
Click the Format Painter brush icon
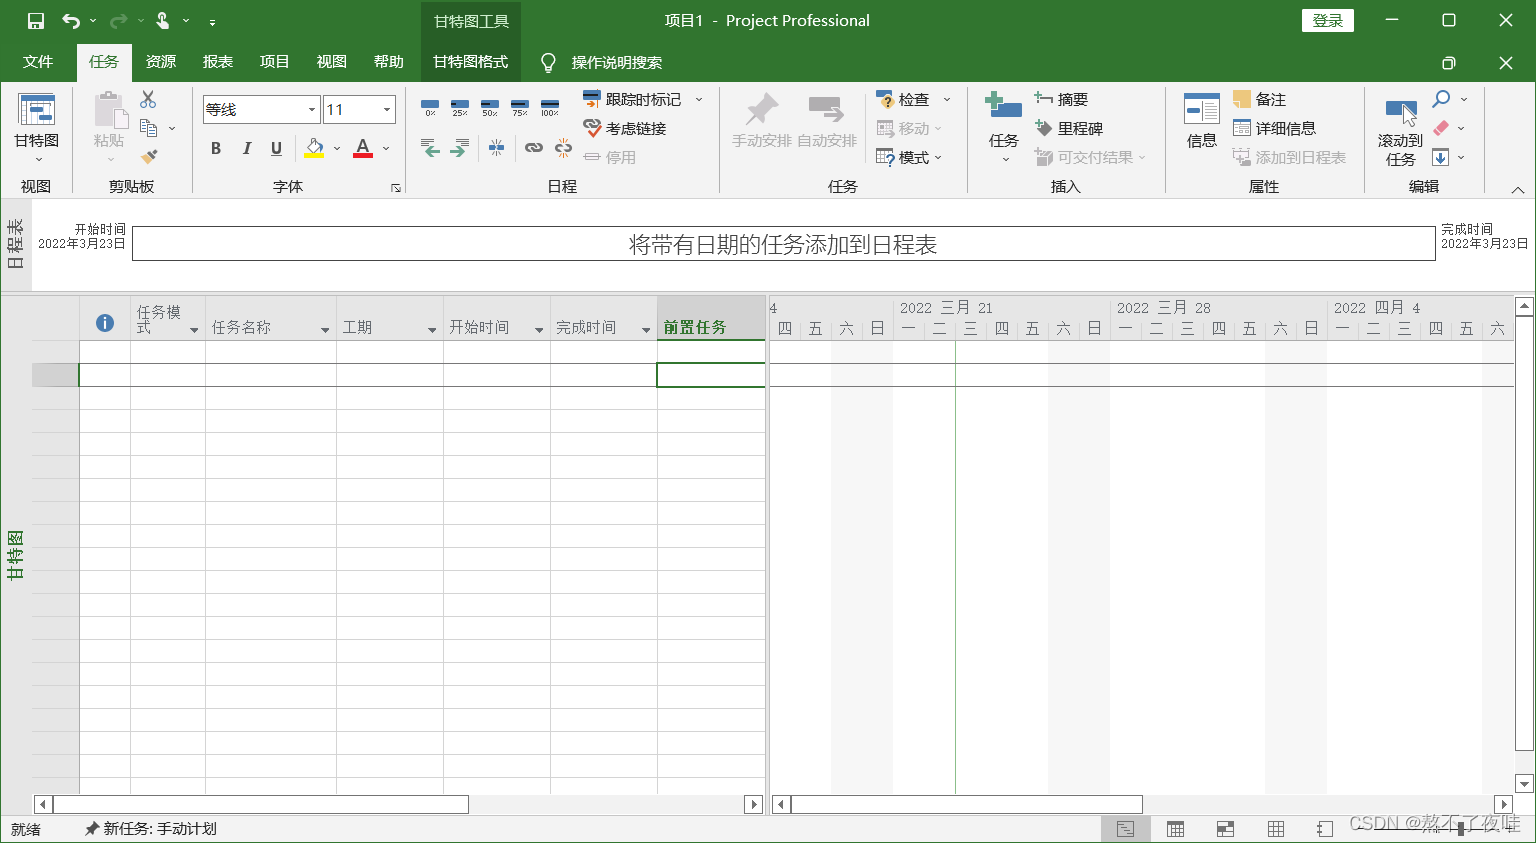click(x=149, y=157)
